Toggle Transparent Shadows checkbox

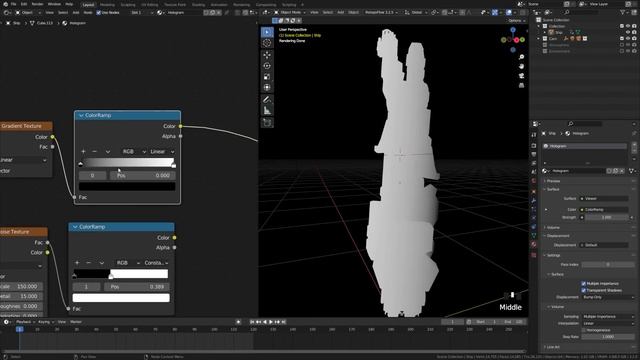click(584, 290)
